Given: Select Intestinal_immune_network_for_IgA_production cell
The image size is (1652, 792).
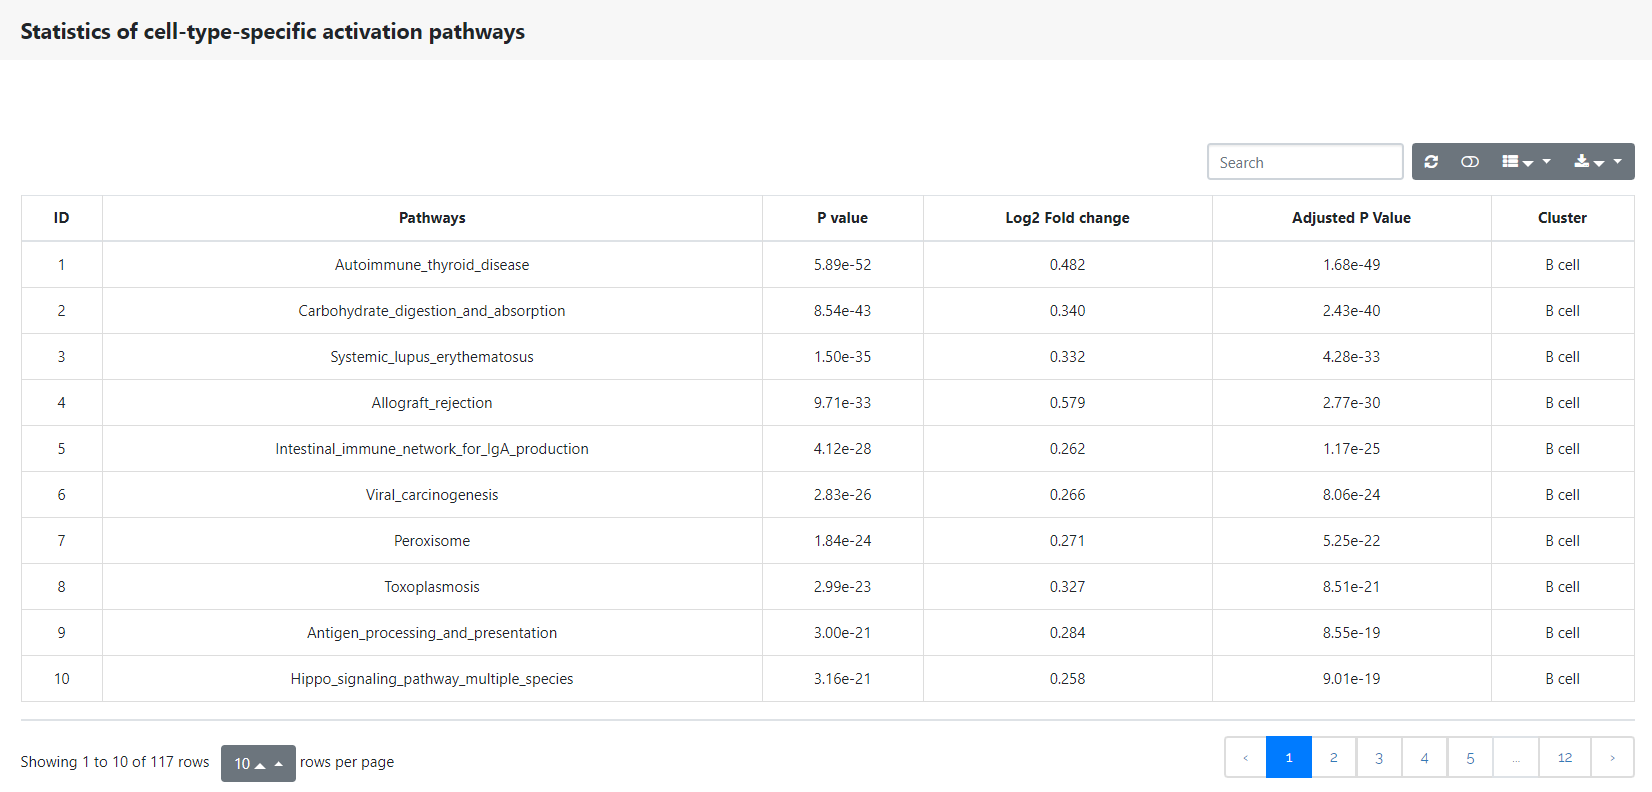Looking at the screenshot, I should pos(432,449).
